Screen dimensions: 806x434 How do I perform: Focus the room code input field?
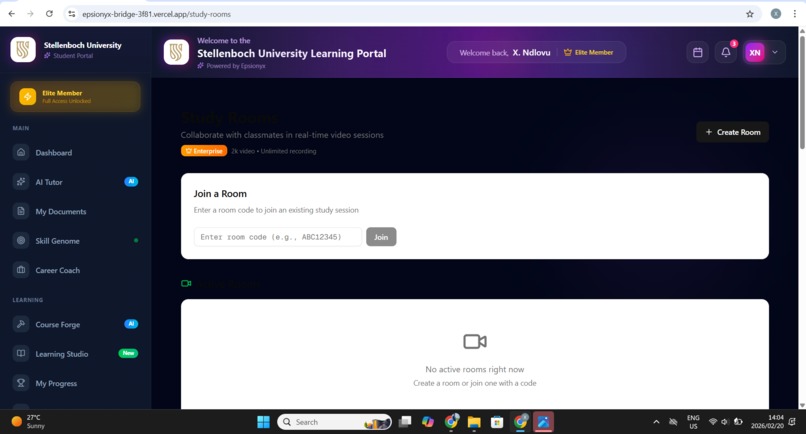278,237
